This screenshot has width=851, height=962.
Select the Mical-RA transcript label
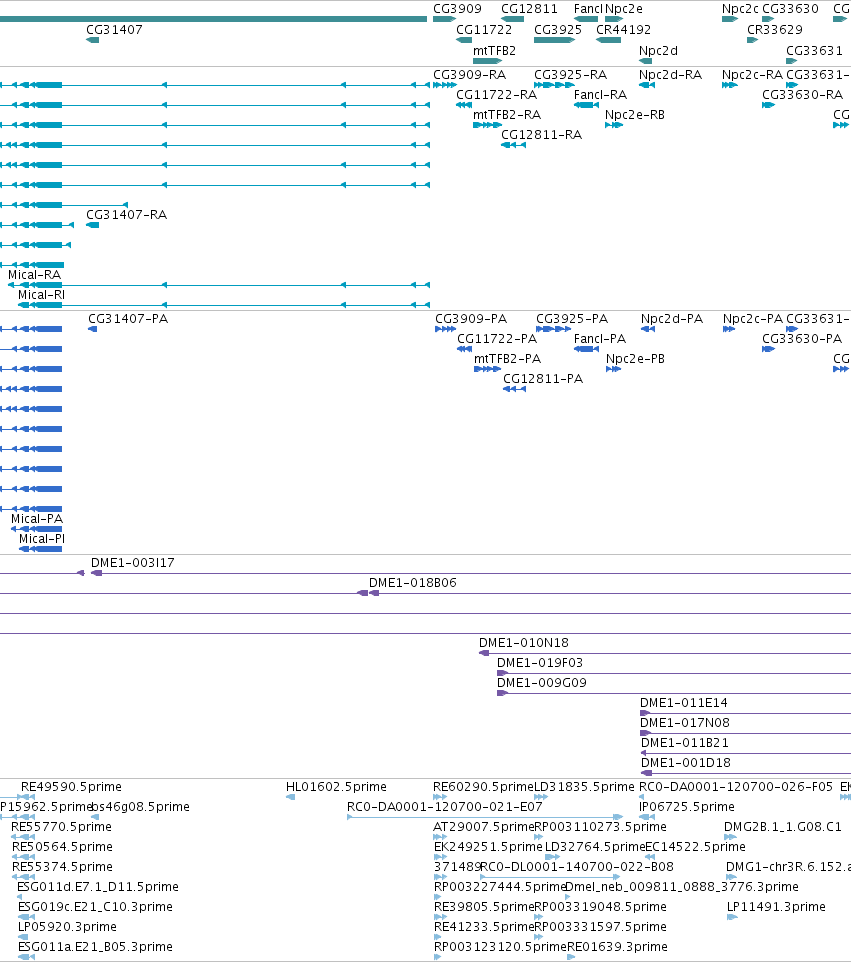[34, 275]
